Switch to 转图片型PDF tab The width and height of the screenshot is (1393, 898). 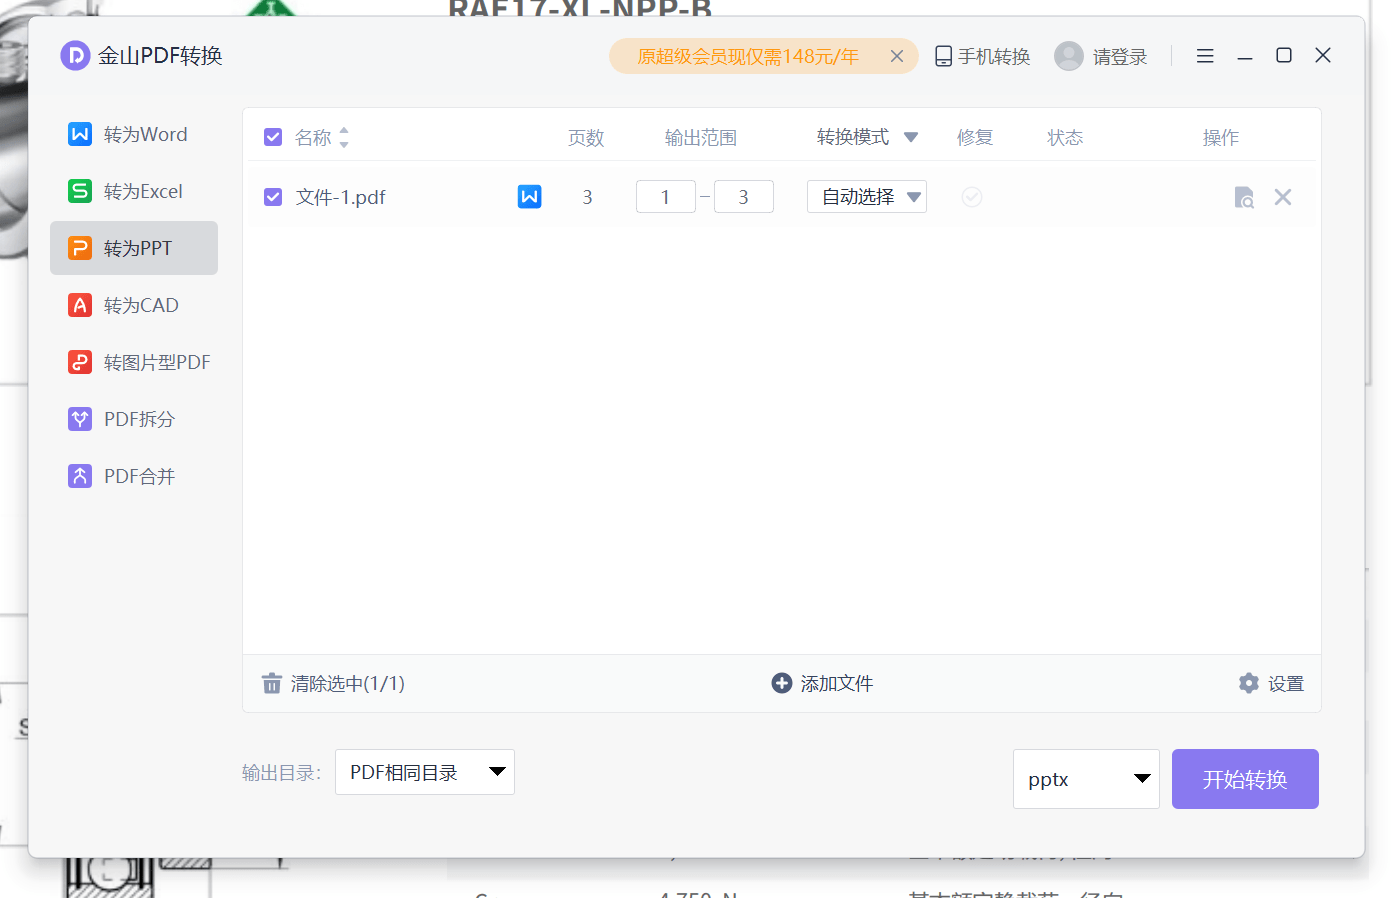click(134, 362)
